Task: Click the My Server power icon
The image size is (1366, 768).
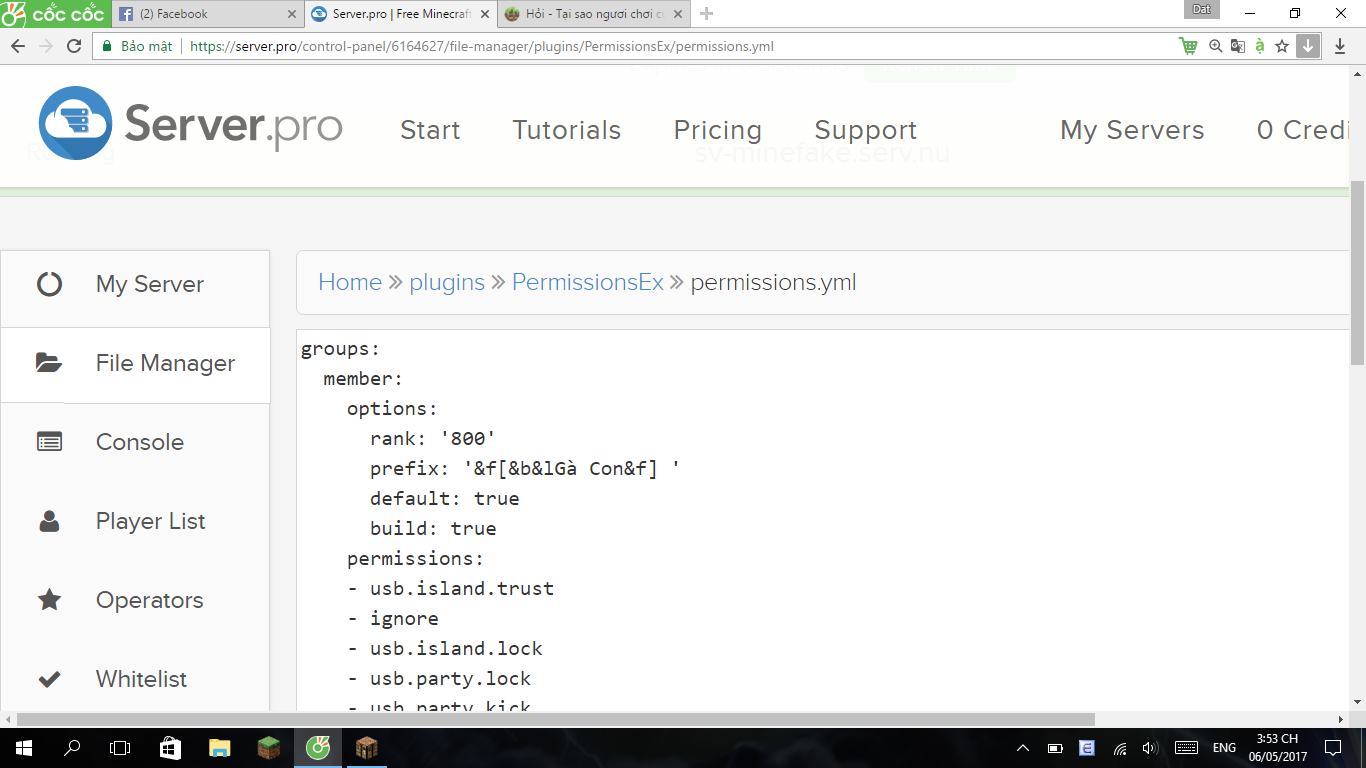Action: pos(49,284)
